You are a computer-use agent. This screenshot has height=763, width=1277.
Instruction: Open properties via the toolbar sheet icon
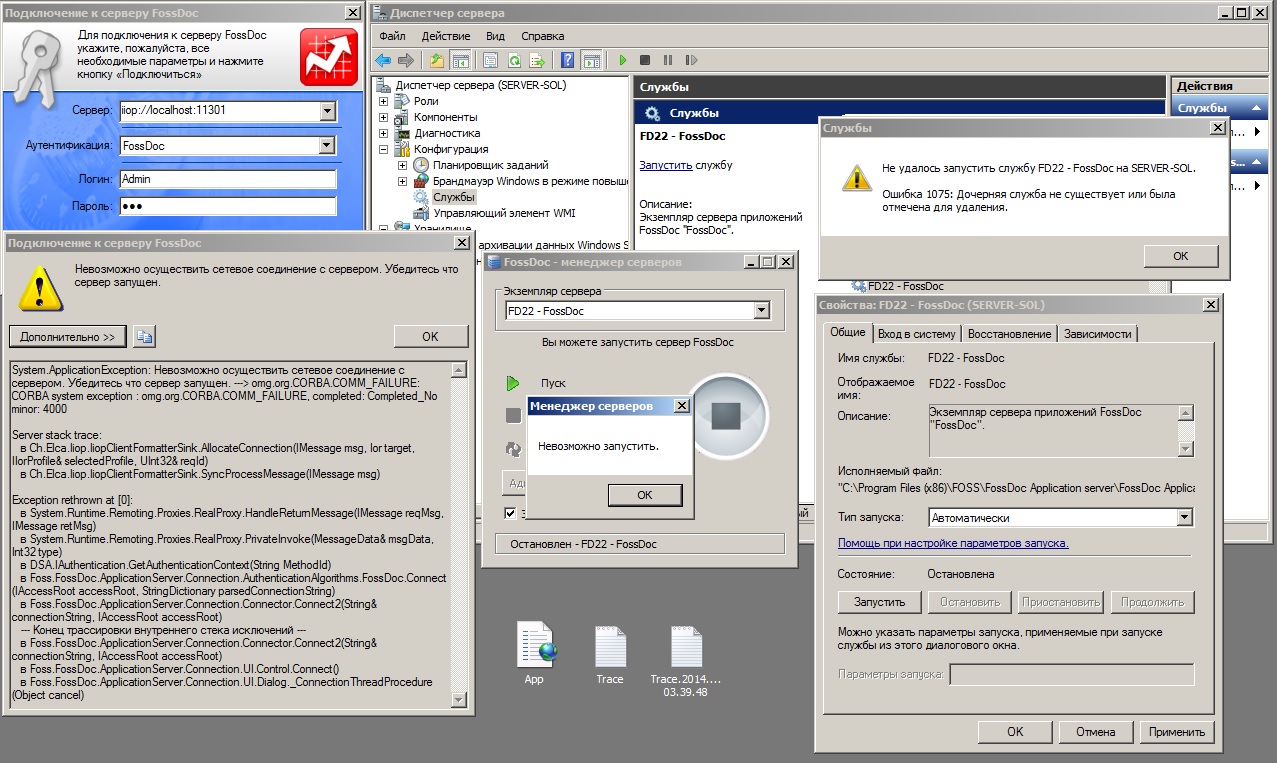click(x=491, y=60)
